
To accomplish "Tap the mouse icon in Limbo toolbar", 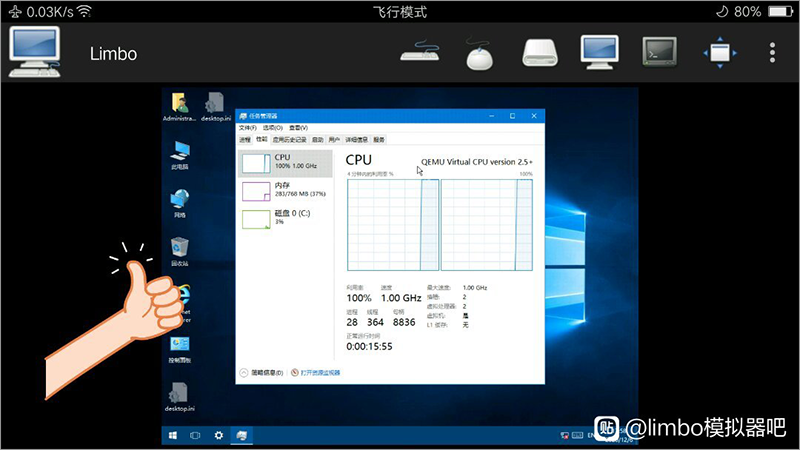I will (481, 55).
